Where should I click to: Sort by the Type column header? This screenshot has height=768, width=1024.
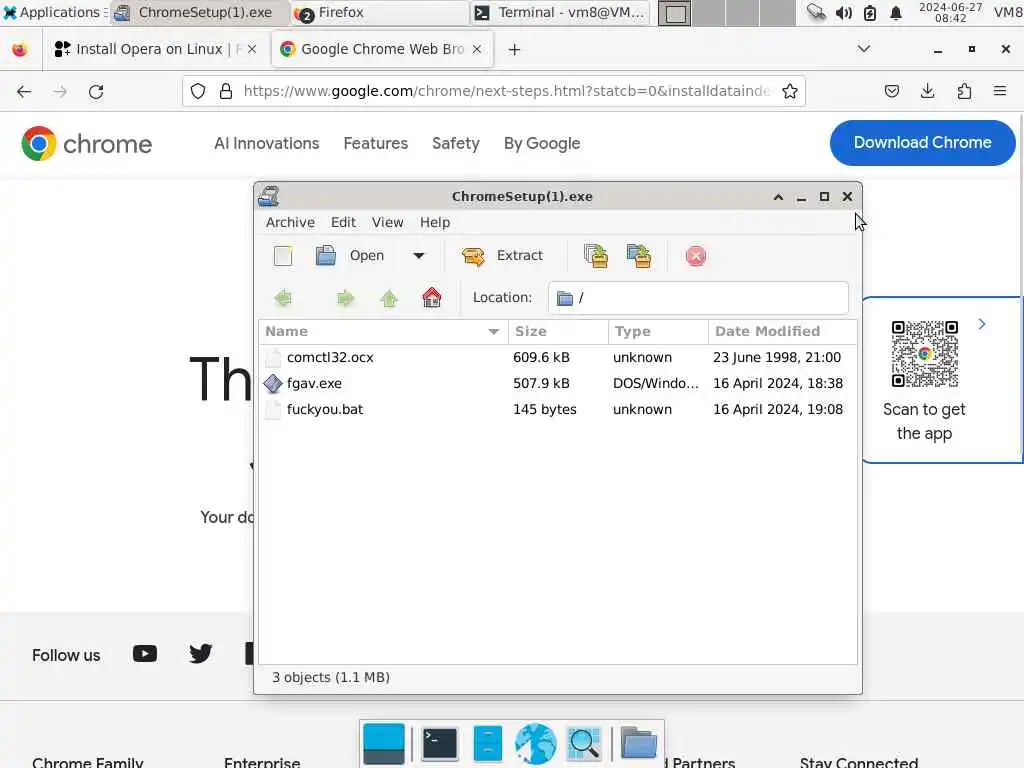658,331
